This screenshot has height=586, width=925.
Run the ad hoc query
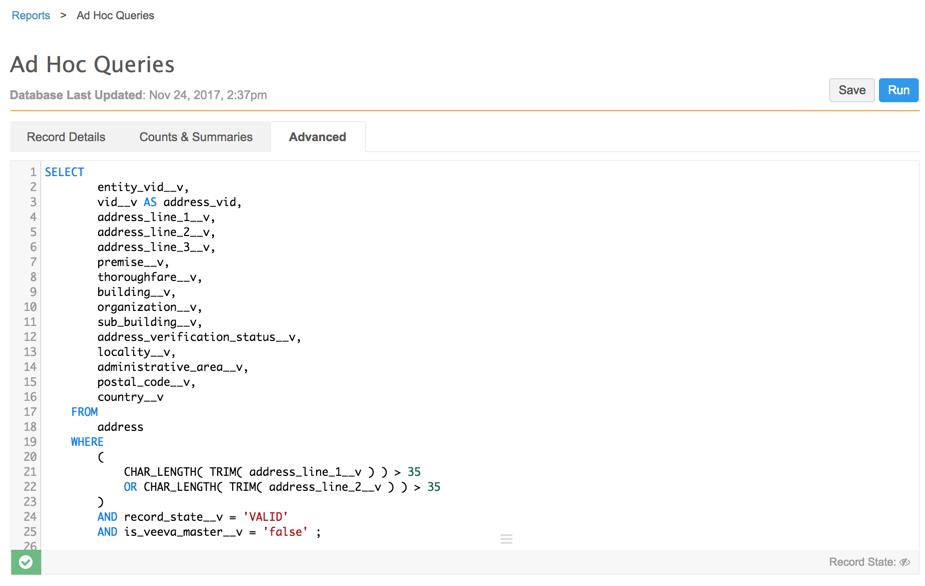click(x=898, y=90)
